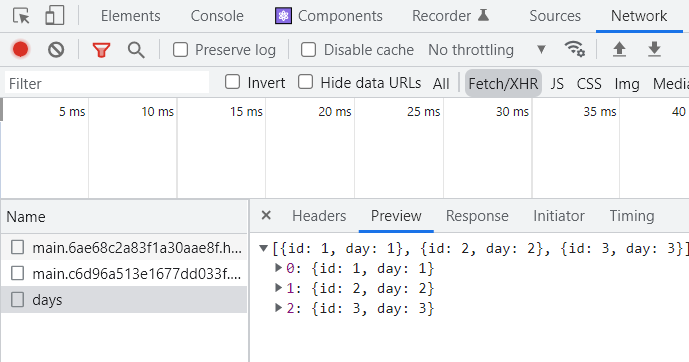Tick checkbox beside main.6ae68c2a83f1a30aae8f request

(17, 247)
